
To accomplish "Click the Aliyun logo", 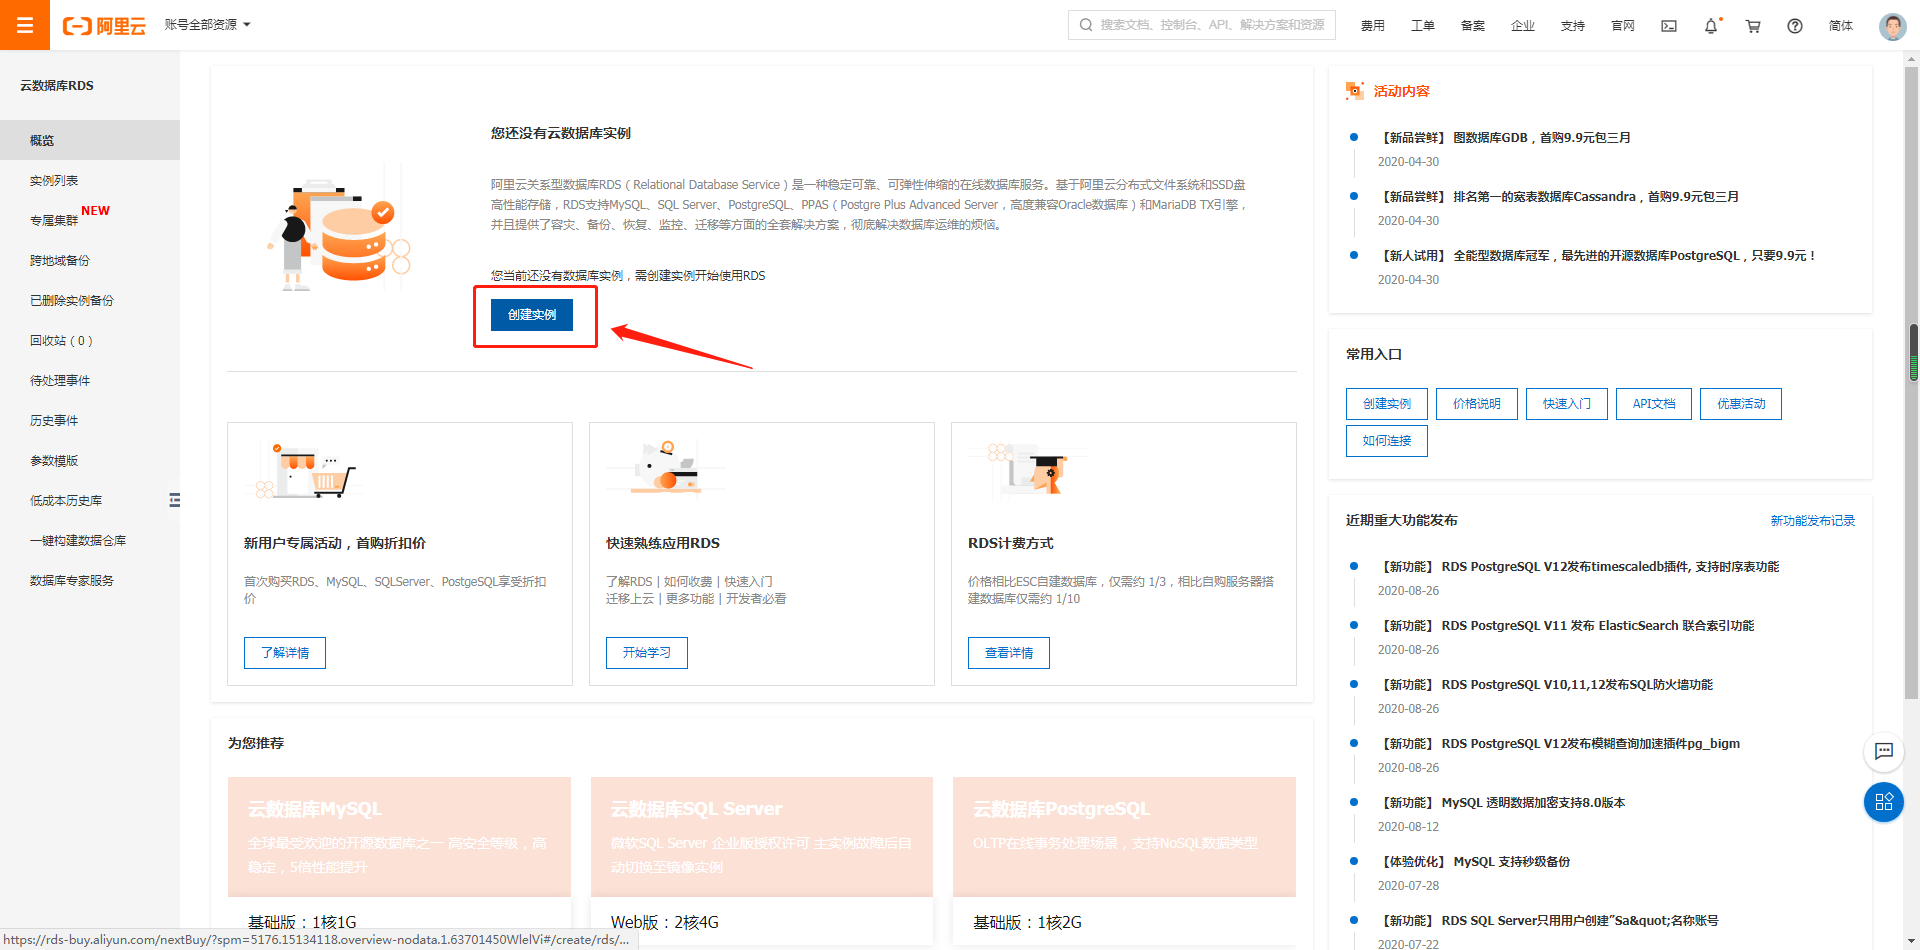I will (104, 26).
